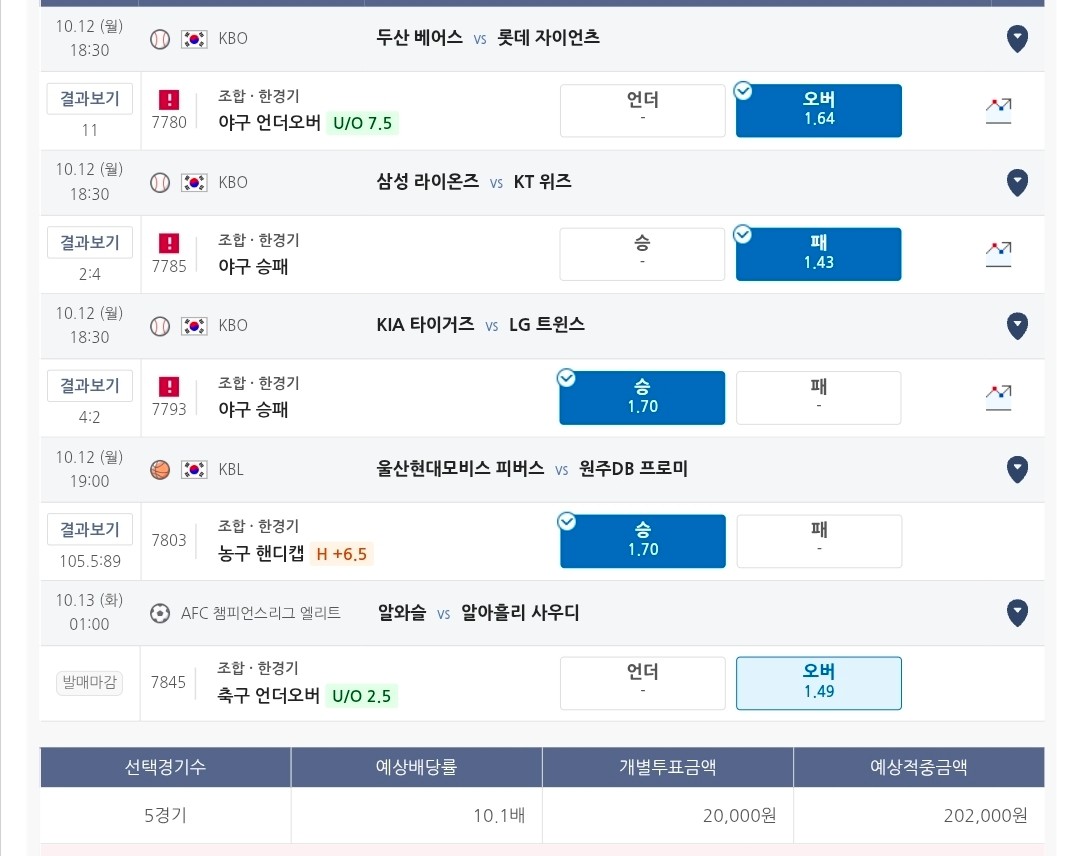View result for game showing 2:4
1080x856 pixels.
click(90, 242)
